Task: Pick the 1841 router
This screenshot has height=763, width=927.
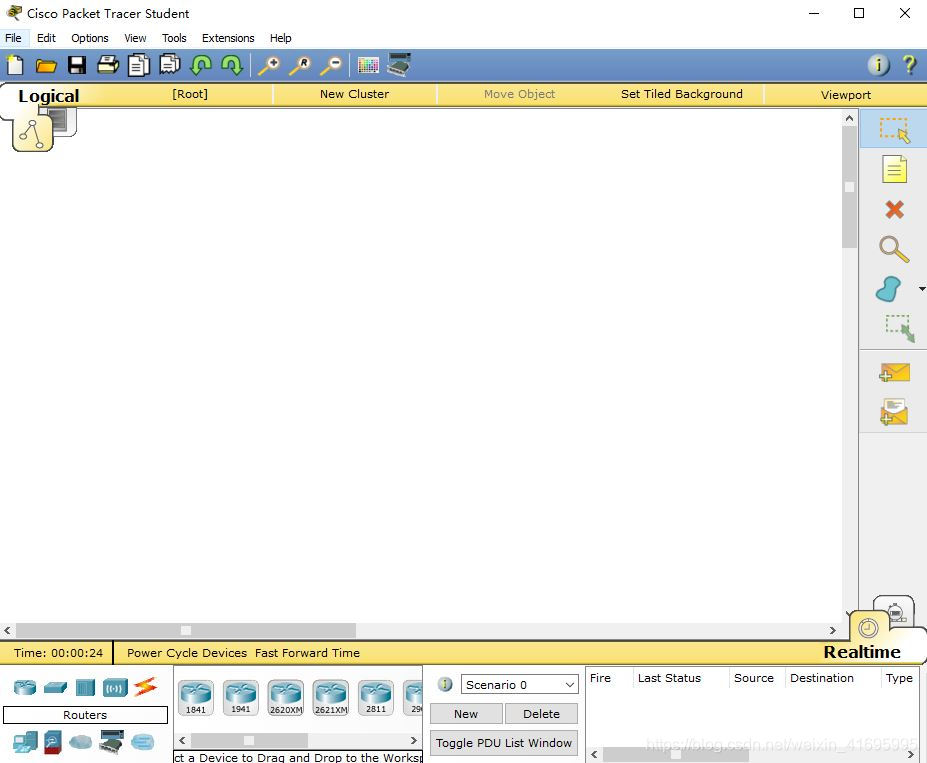Action: click(x=196, y=697)
